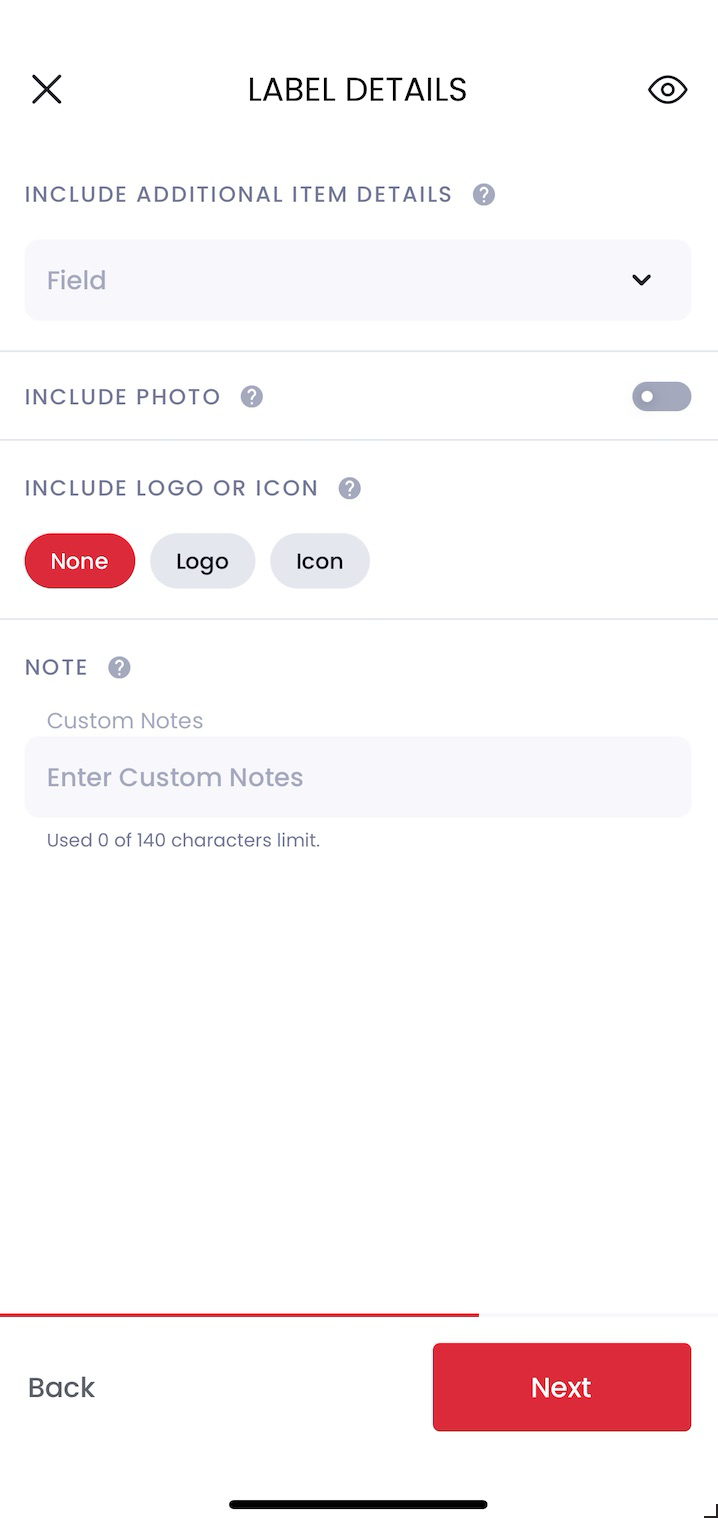
Task: Select the None pill in logo options
Action: pyautogui.click(x=79, y=561)
